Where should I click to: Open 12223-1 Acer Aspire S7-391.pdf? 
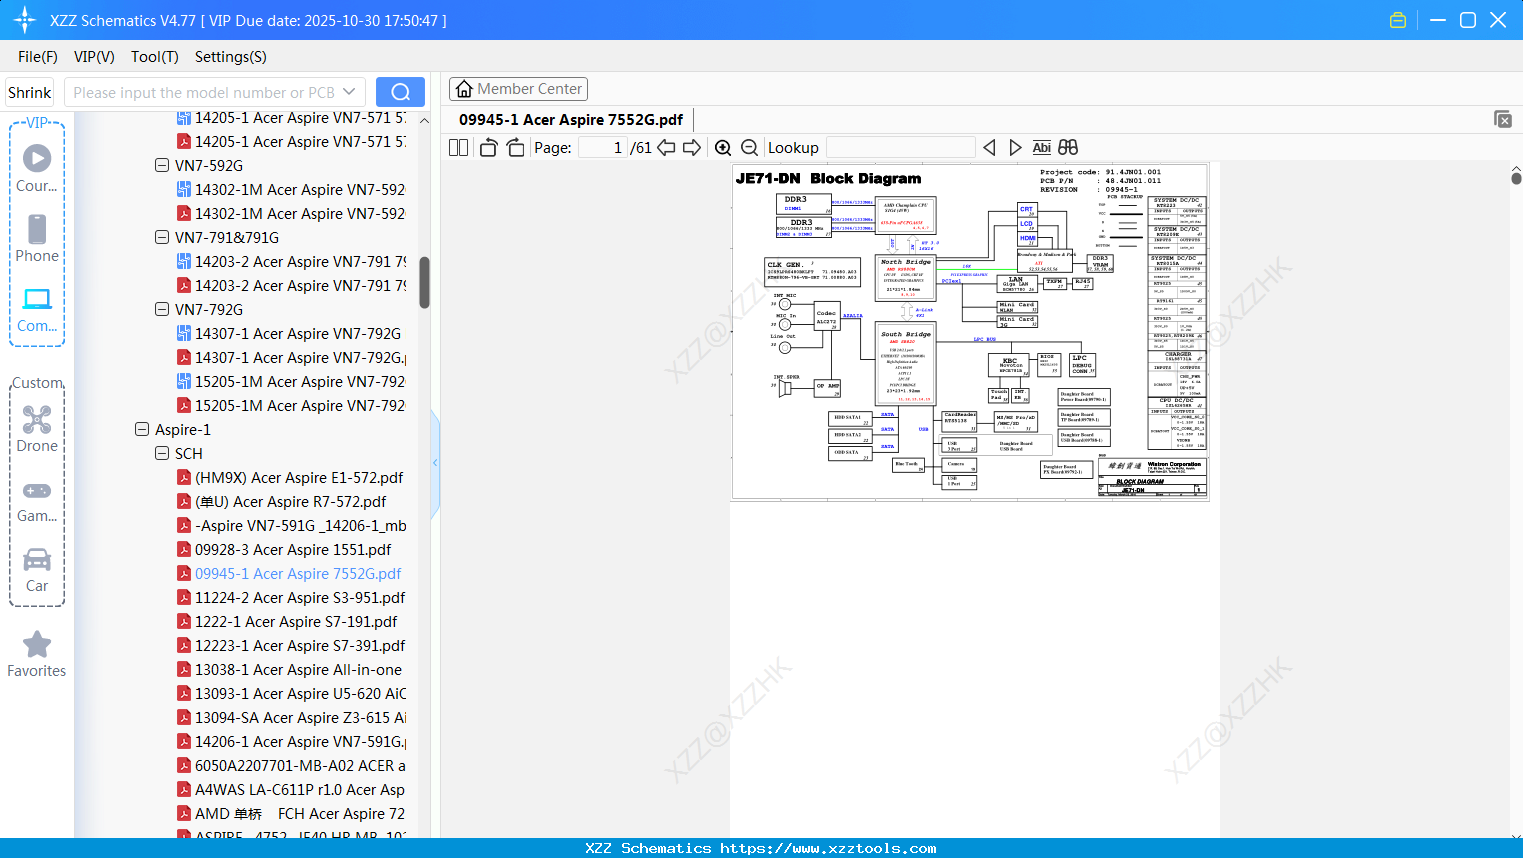pyautogui.click(x=300, y=645)
